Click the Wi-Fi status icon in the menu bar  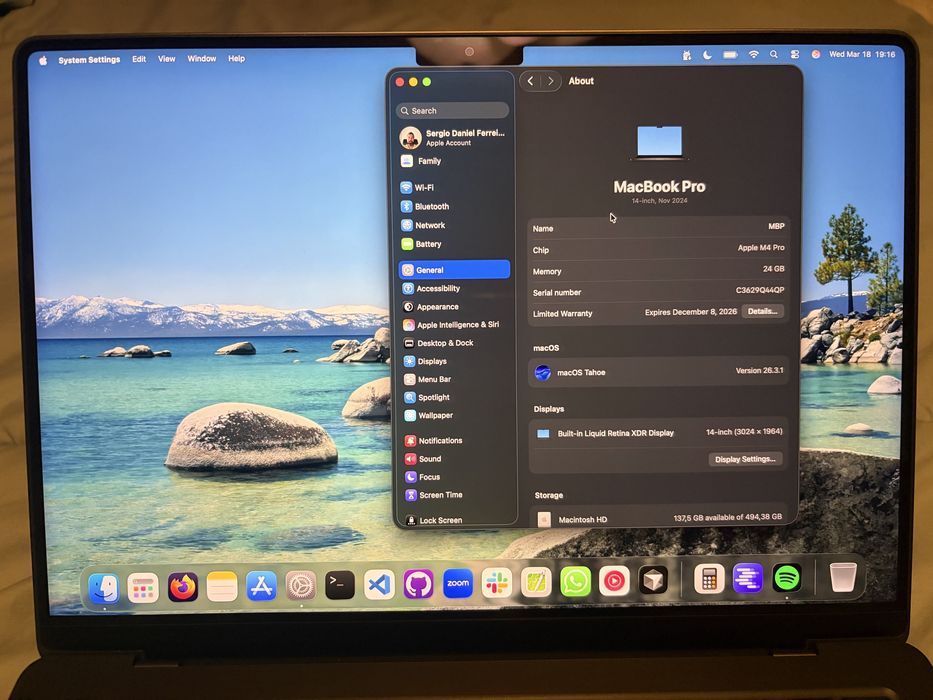coord(753,54)
